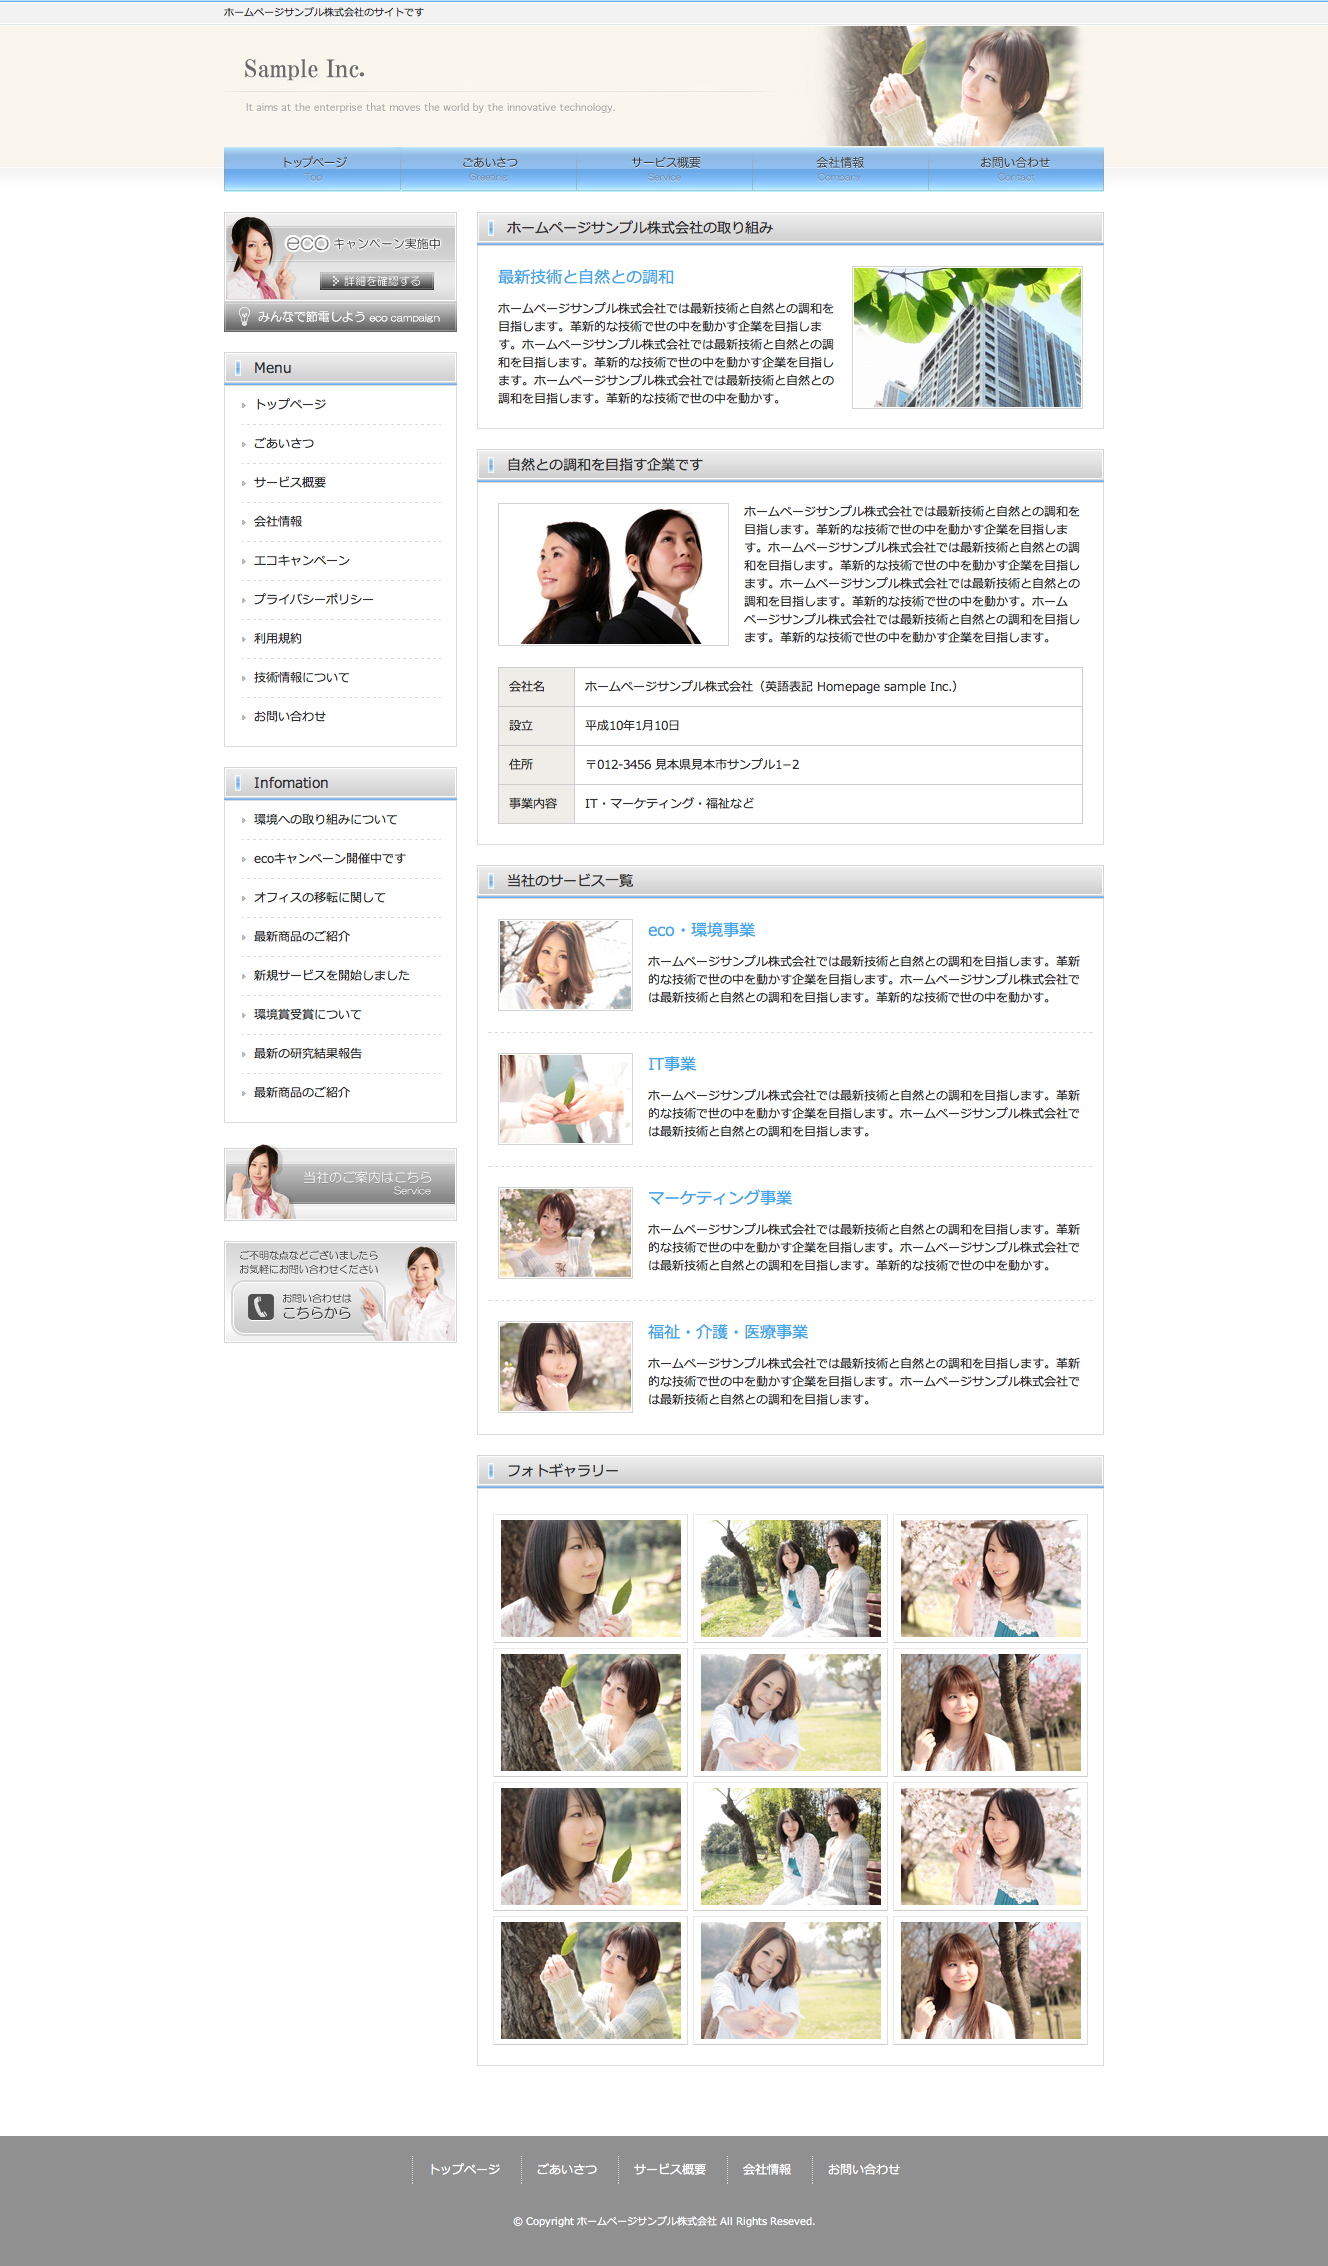The width and height of the screenshot is (1328, 2266).
Task: Open the 詳細を確認する campaign button
Action: [377, 281]
